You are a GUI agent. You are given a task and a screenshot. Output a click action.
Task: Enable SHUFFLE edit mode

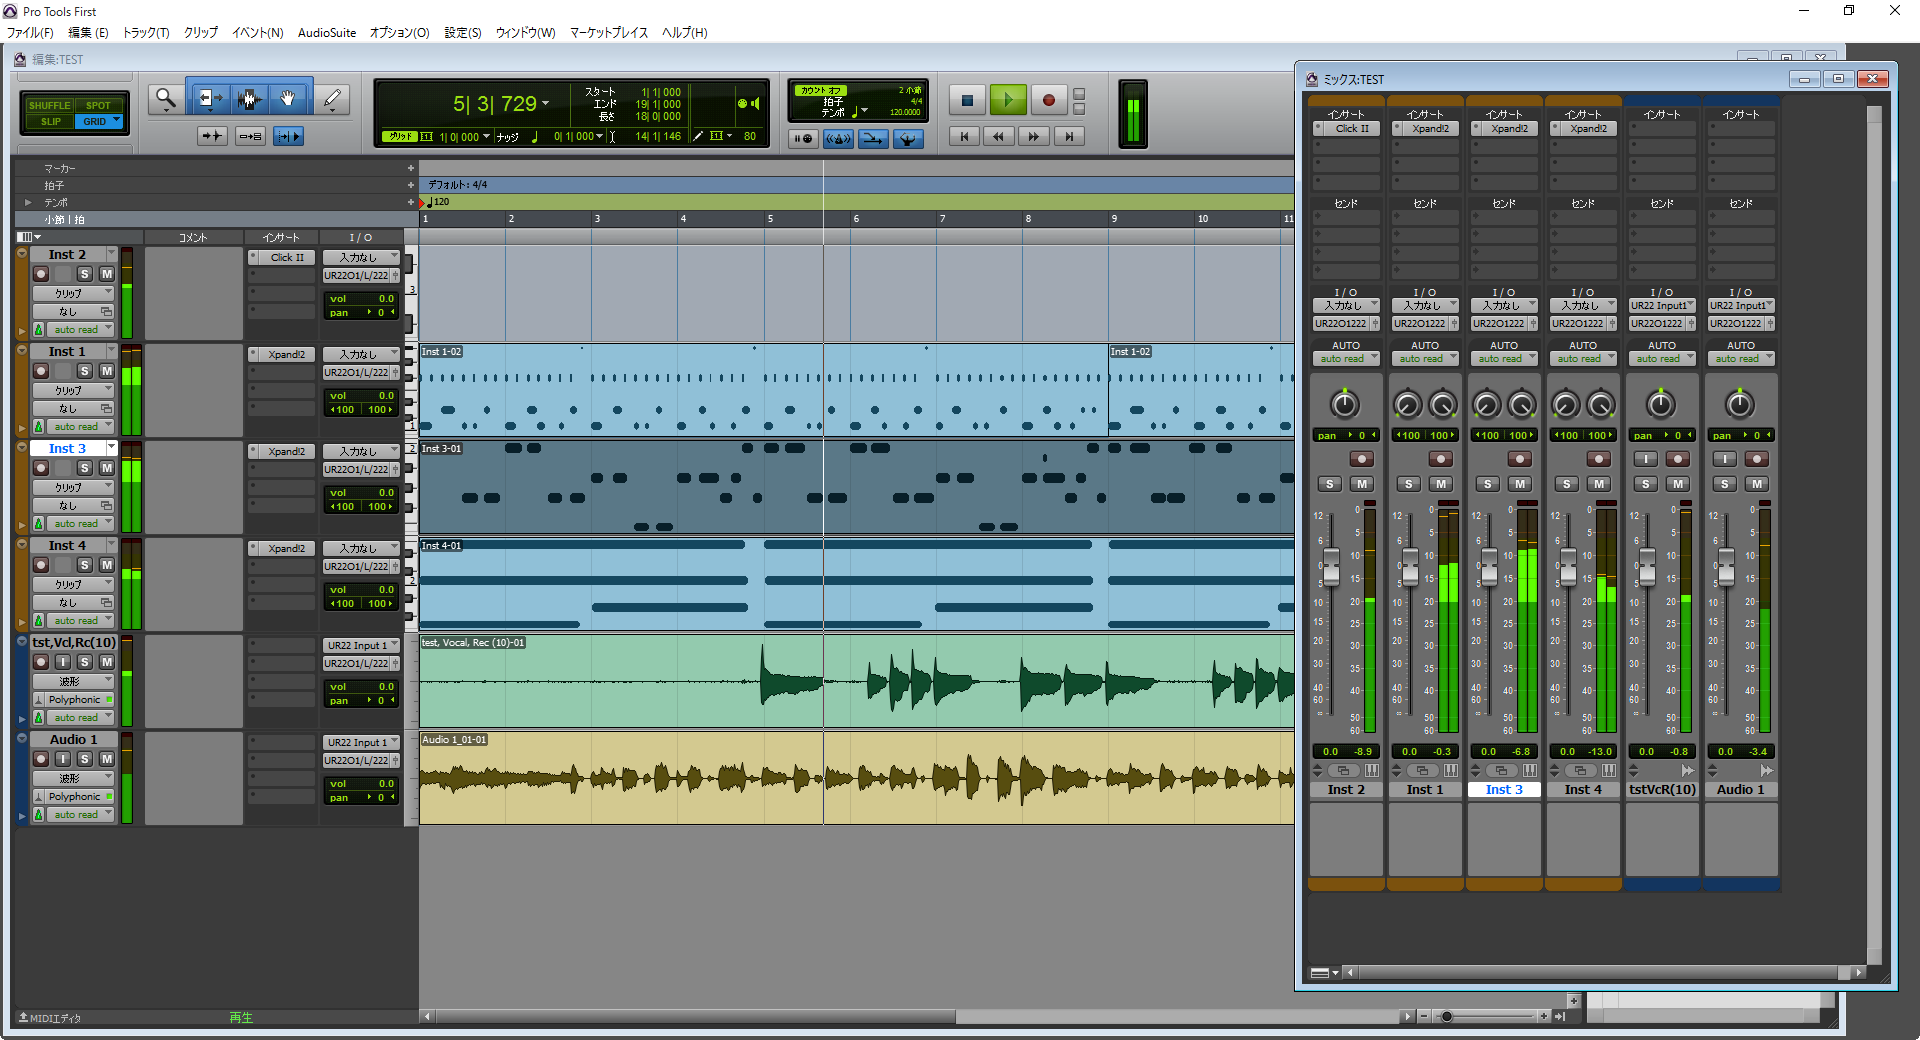[49, 105]
